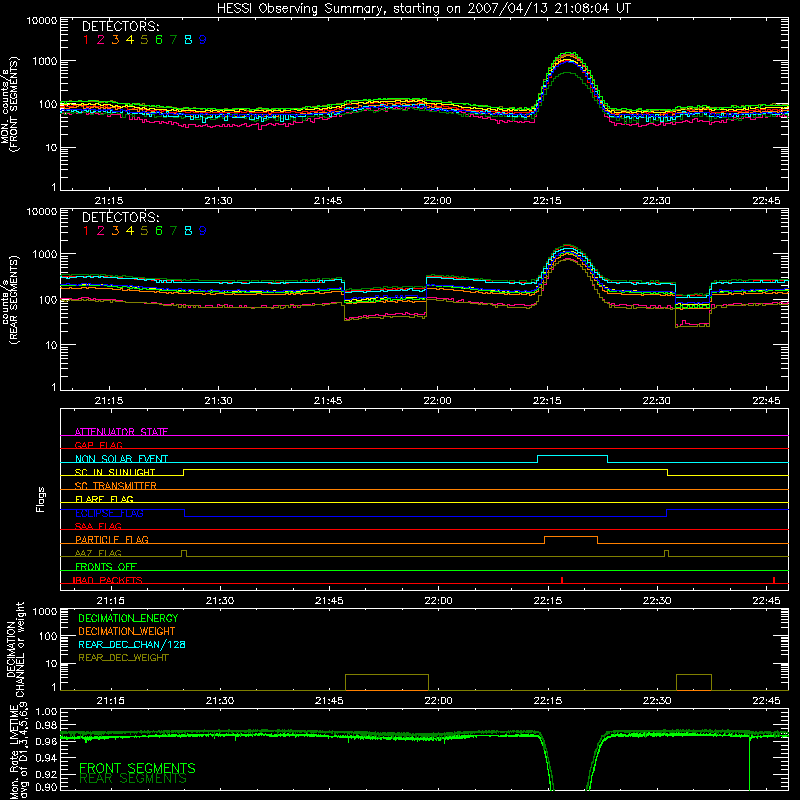Select detector 4 in rear segments legend
The width and height of the screenshot is (800, 800).
pyautogui.click(x=130, y=231)
